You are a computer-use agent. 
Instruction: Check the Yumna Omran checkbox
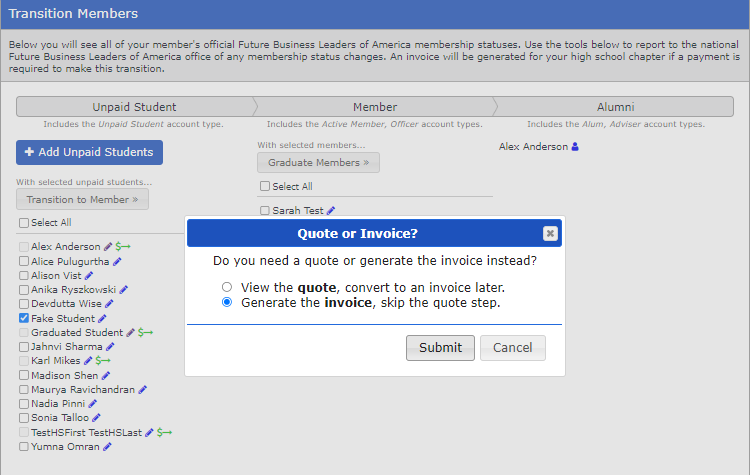pos(24,447)
